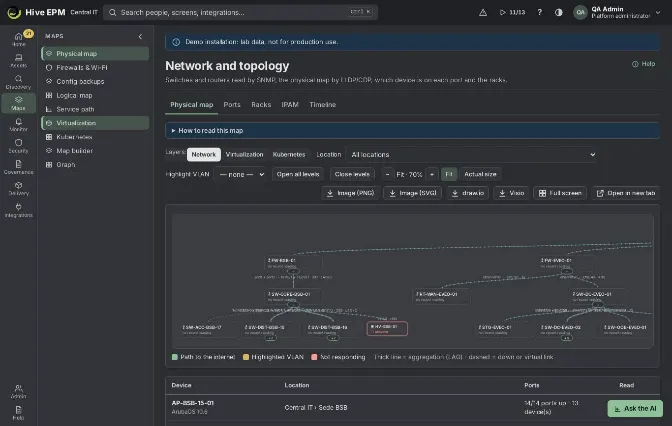Click the global search field
The width and height of the screenshot is (672, 426).
coord(240,12)
